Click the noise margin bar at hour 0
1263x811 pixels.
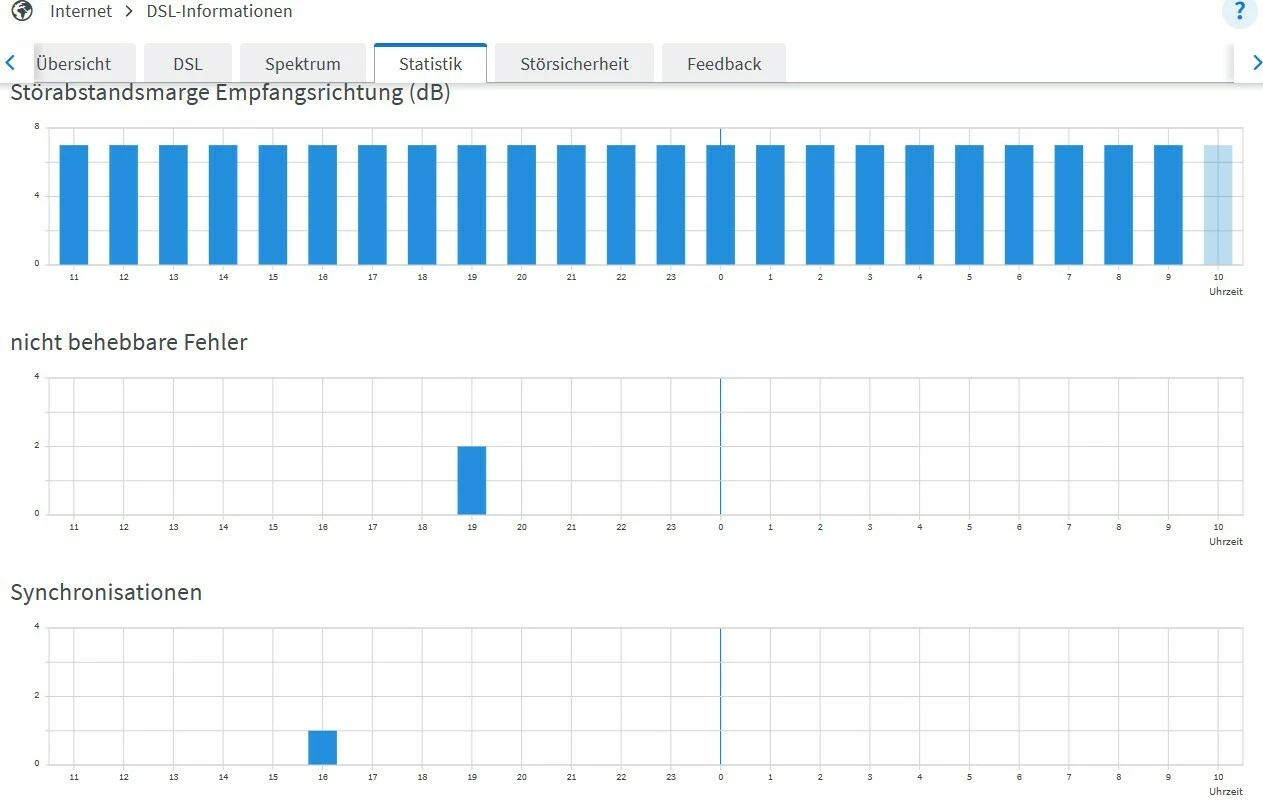point(720,205)
